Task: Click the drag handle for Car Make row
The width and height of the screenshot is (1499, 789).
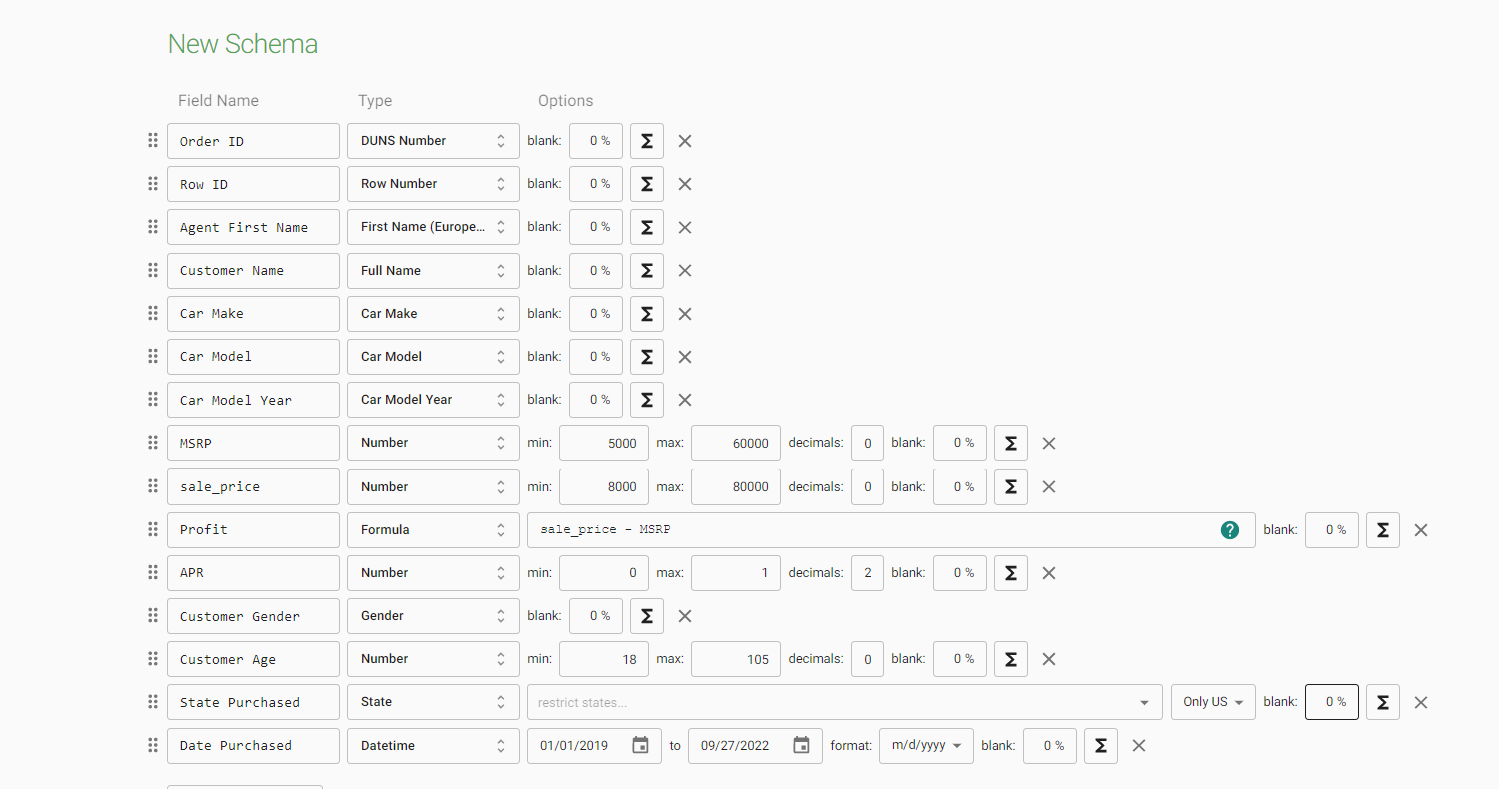Action: (x=153, y=313)
